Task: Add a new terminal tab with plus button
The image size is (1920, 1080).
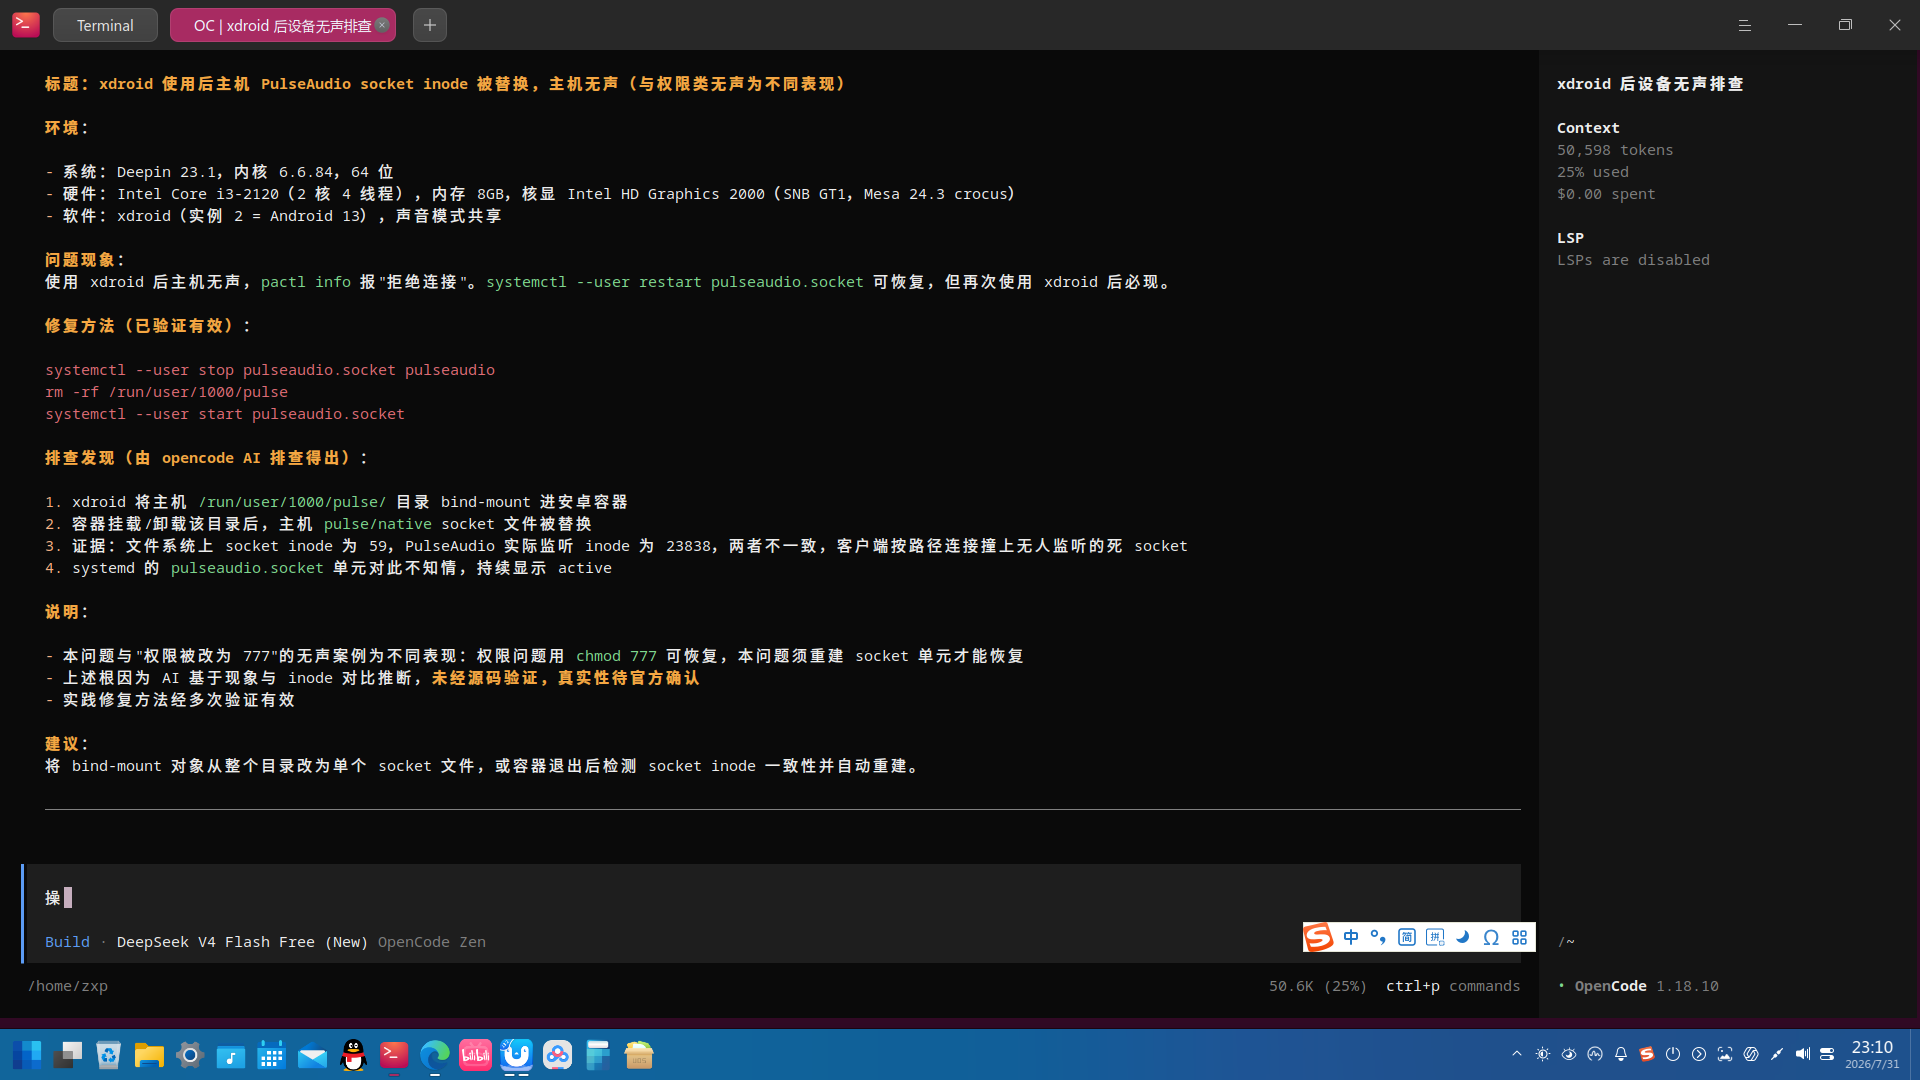Action: pos(430,25)
